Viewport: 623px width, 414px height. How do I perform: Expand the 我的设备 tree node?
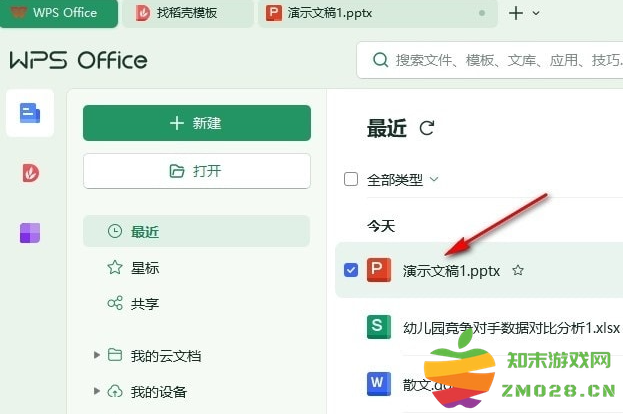pyautogui.click(x=97, y=391)
